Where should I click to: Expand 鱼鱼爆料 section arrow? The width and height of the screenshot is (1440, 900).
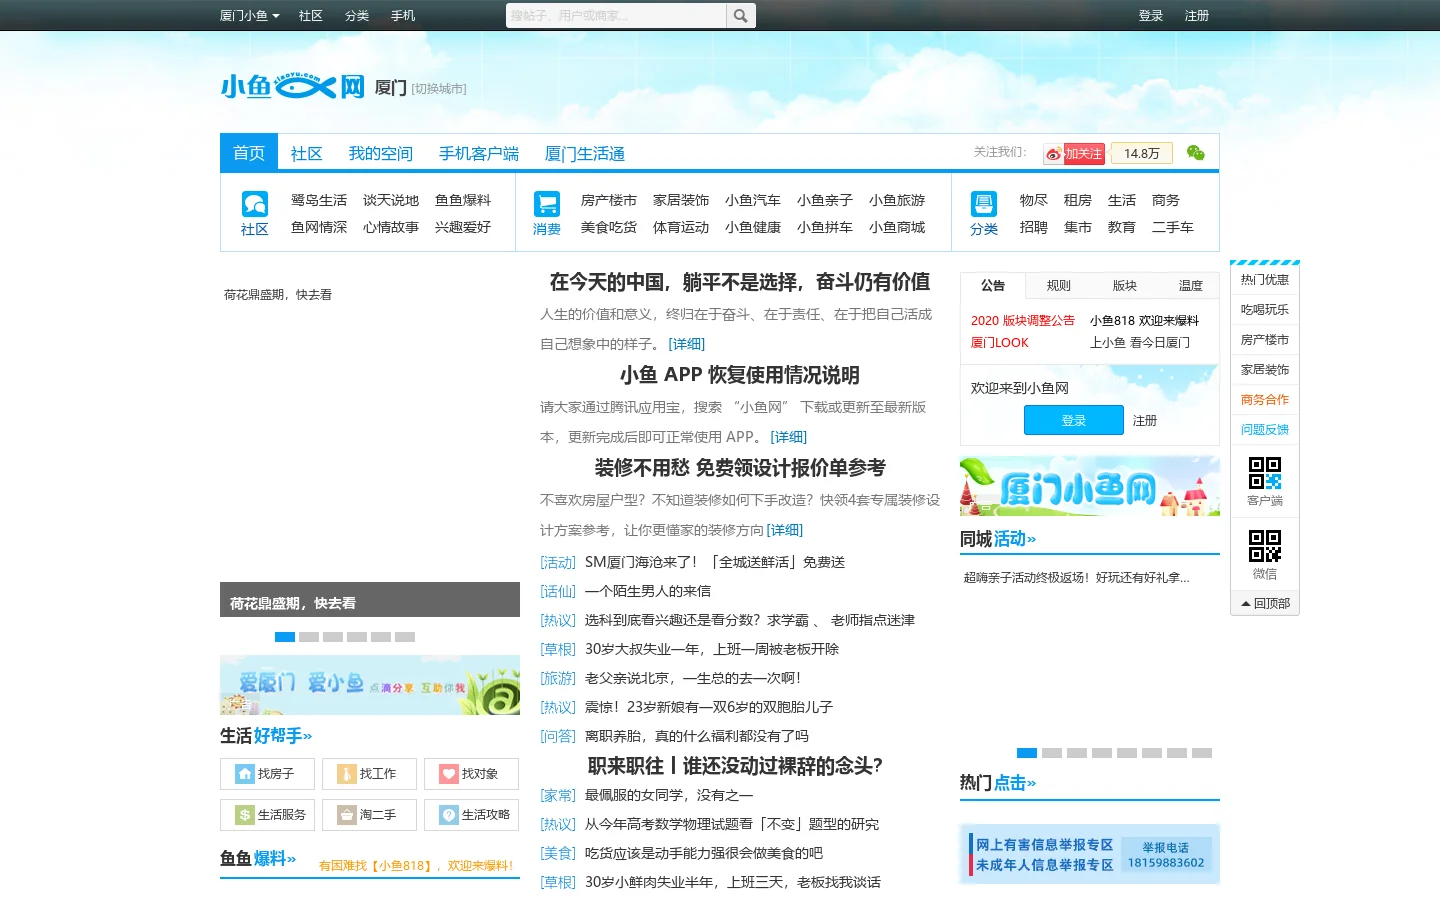(x=291, y=859)
